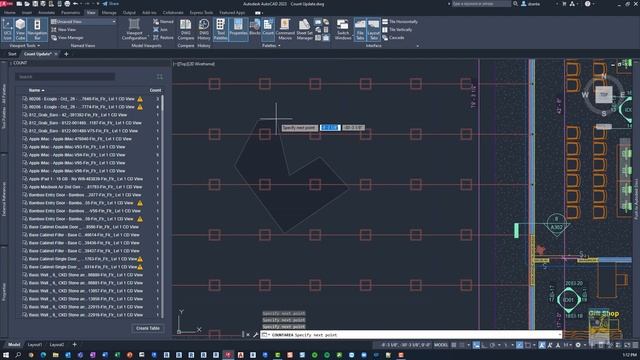Screen dimensions: 640x360
Task: Switch to the Home ribbon tab
Action: coord(9,13)
